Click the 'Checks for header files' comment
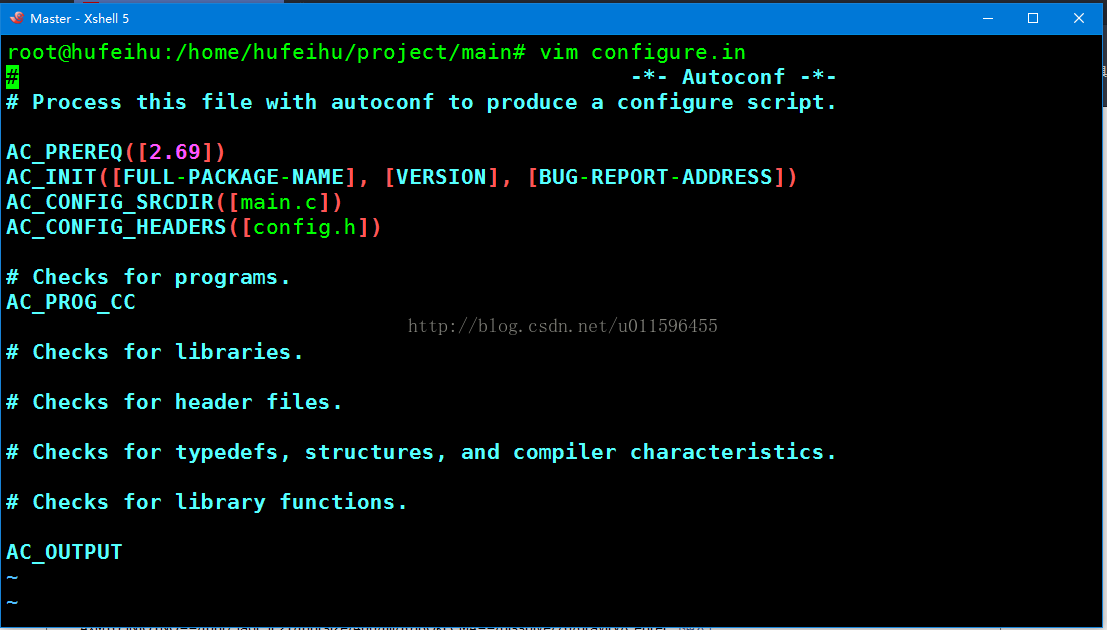Viewport: 1107px width, 630px height. click(174, 402)
